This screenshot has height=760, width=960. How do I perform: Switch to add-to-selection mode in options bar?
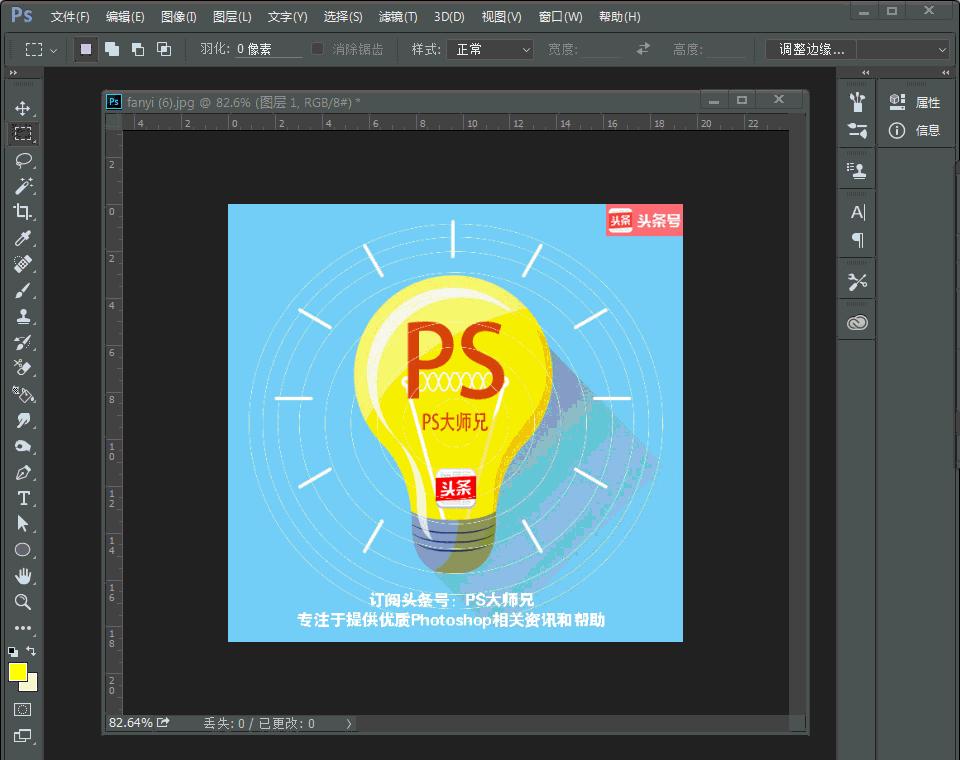tap(110, 48)
